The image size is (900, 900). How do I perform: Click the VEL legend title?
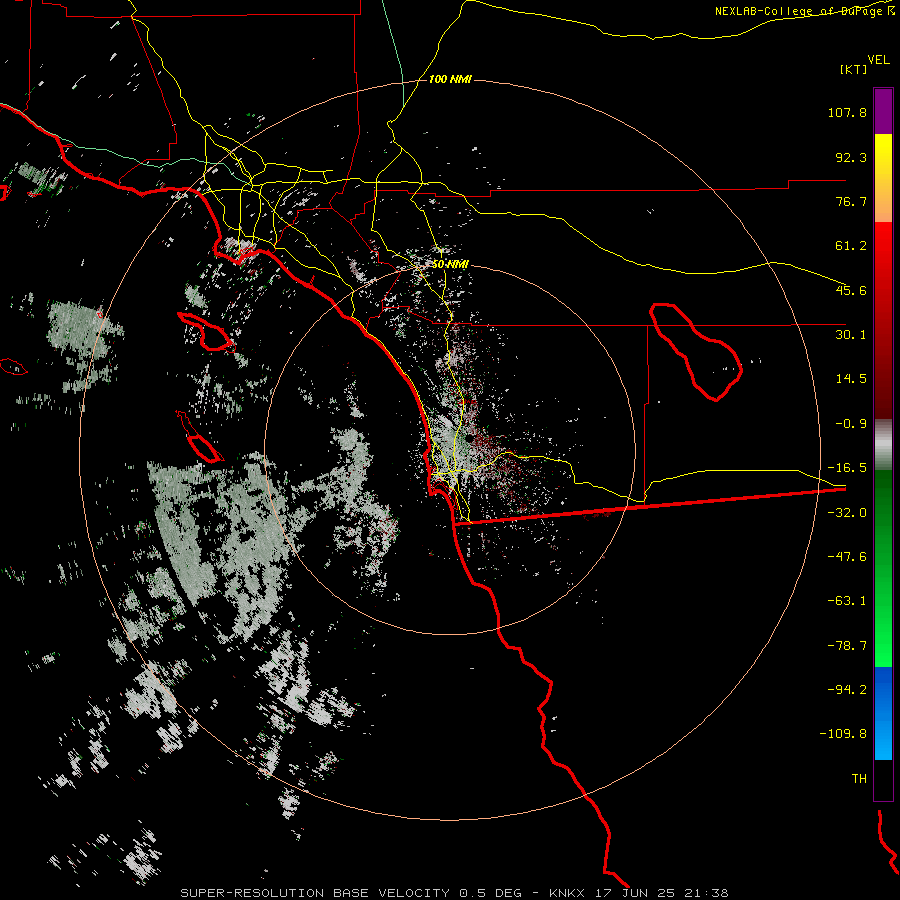click(x=878, y=60)
